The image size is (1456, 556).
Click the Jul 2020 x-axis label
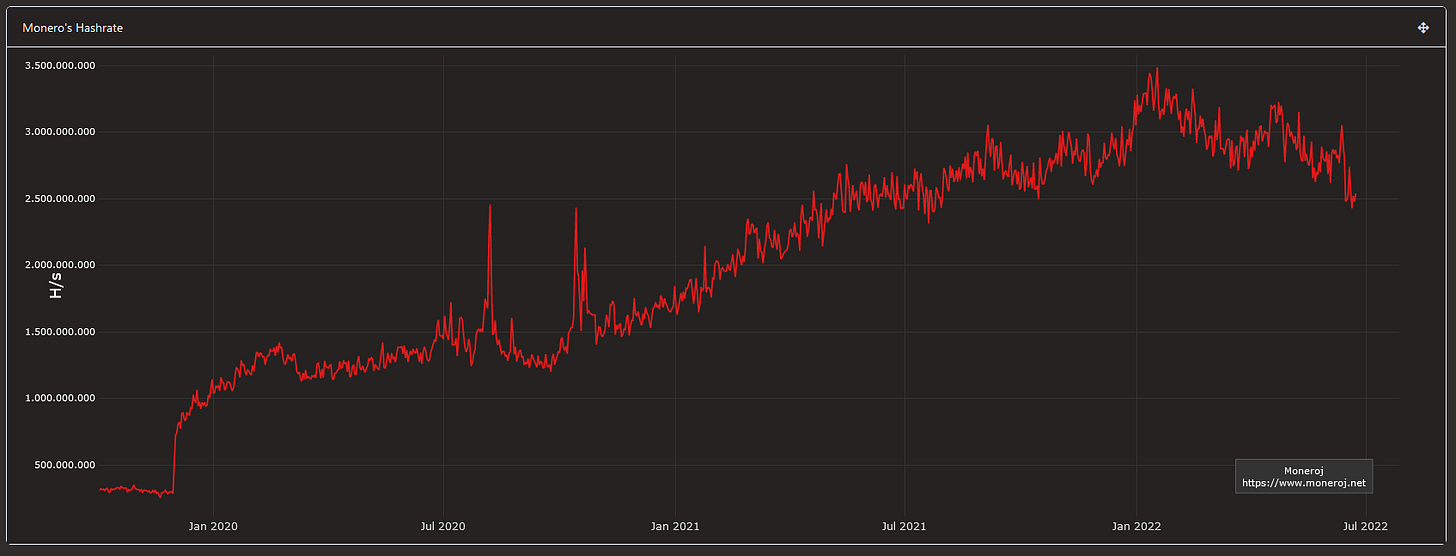point(444,525)
